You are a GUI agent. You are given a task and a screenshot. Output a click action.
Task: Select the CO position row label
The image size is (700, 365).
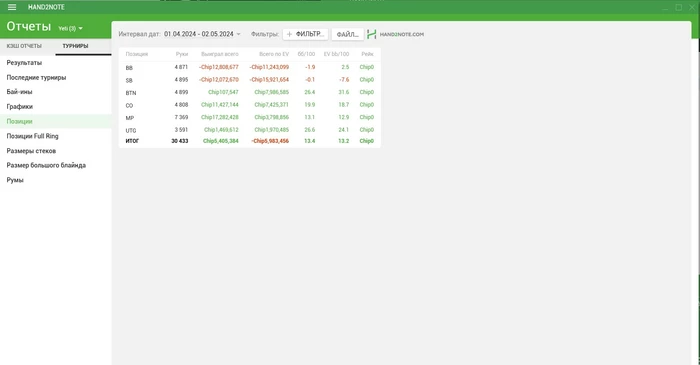(x=129, y=105)
